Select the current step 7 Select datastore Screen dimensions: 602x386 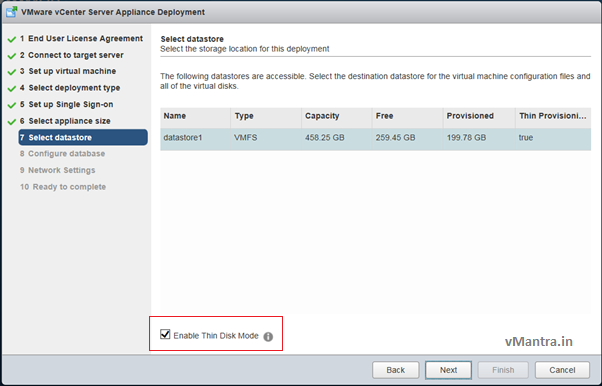point(83,137)
